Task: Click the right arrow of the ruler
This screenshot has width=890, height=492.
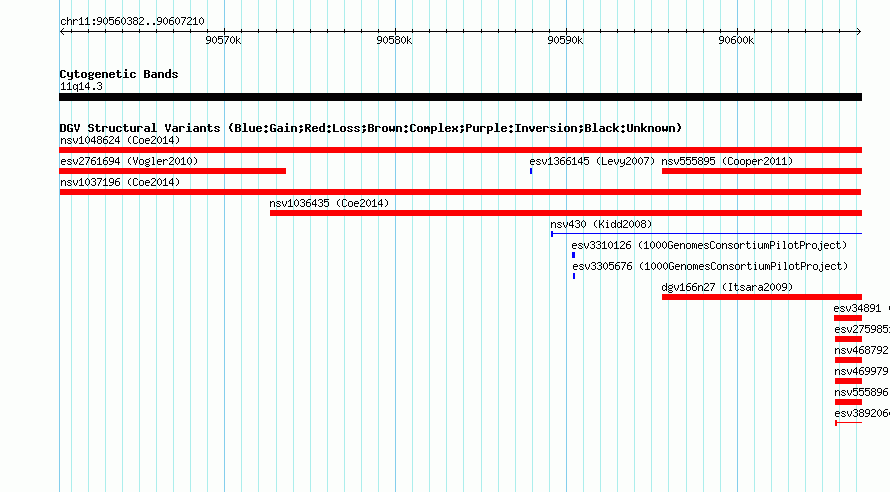Action: (859, 31)
